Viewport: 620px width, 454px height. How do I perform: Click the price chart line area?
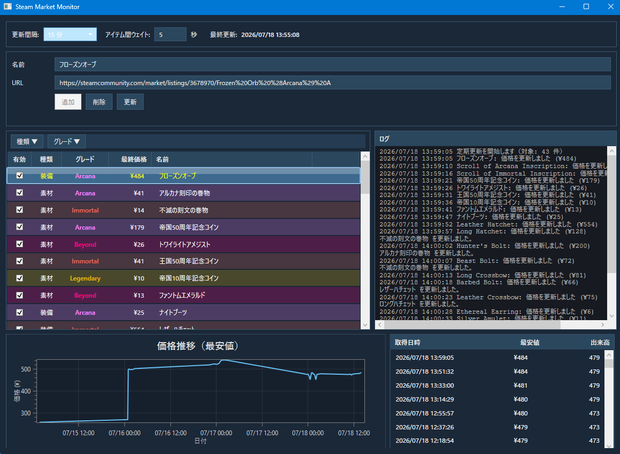(x=201, y=391)
